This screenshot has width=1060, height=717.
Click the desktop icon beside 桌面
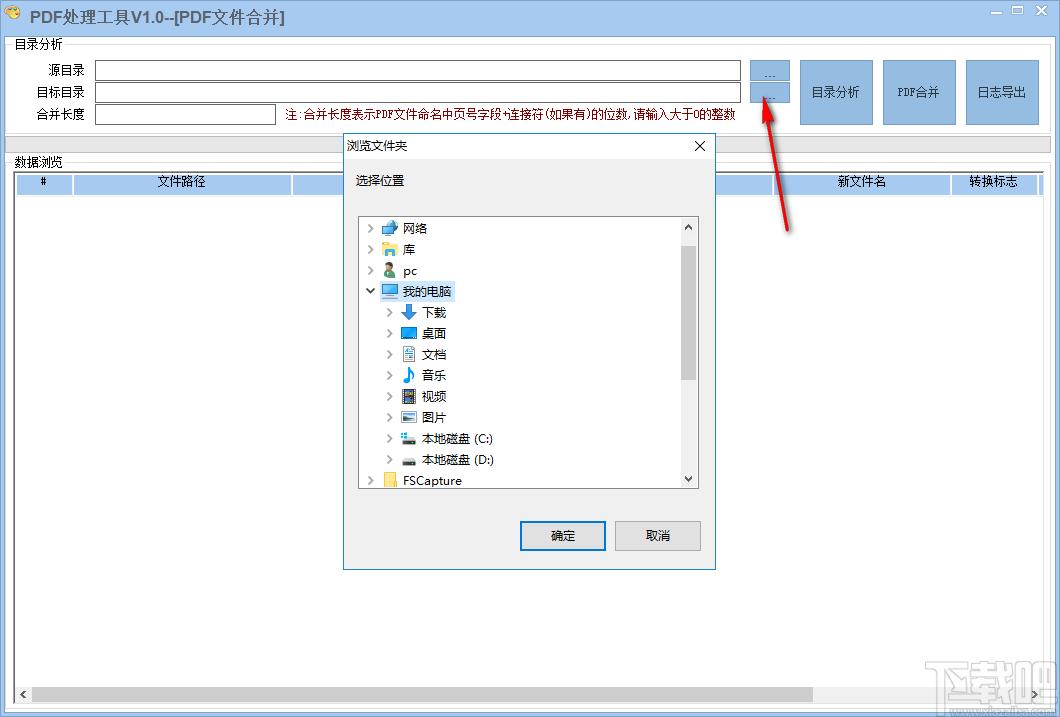(409, 333)
